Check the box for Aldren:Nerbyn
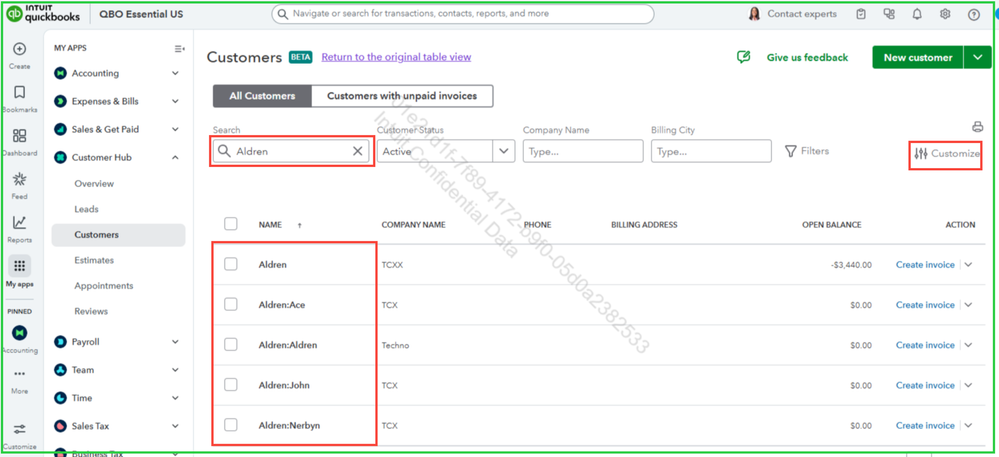Screen dimensions: 999x457 pyautogui.click(x=231, y=424)
